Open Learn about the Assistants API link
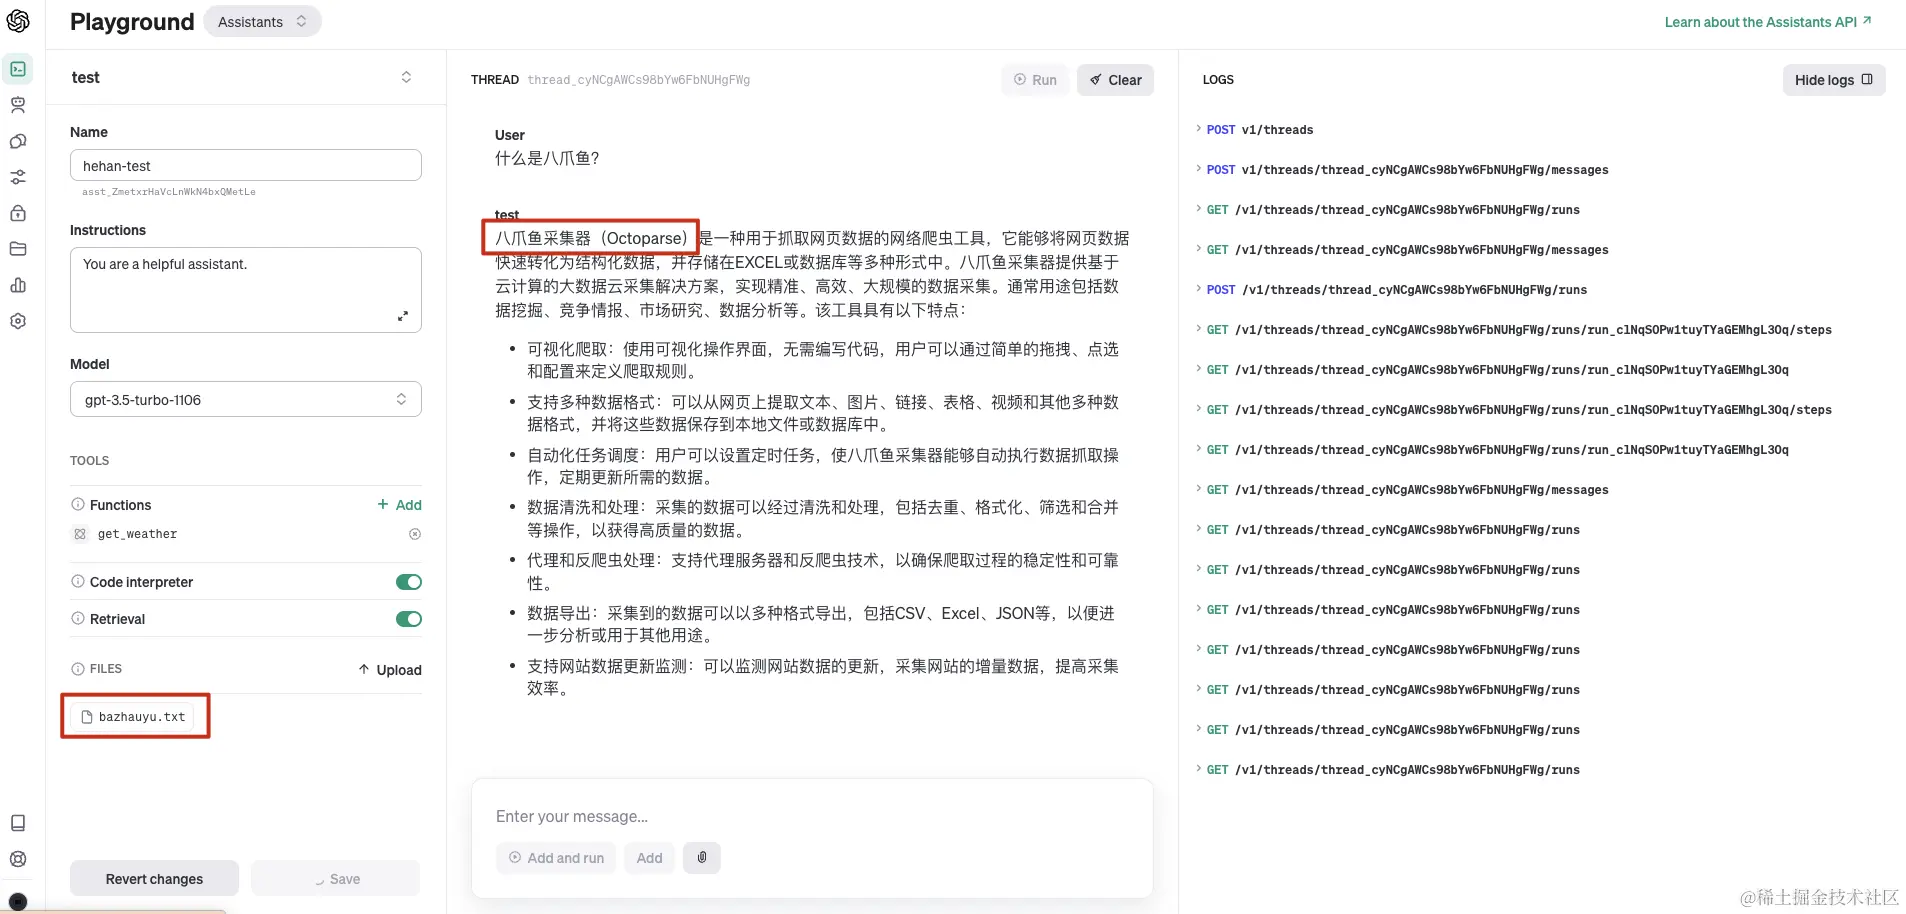This screenshot has width=1906, height=914. (1768, 22)
